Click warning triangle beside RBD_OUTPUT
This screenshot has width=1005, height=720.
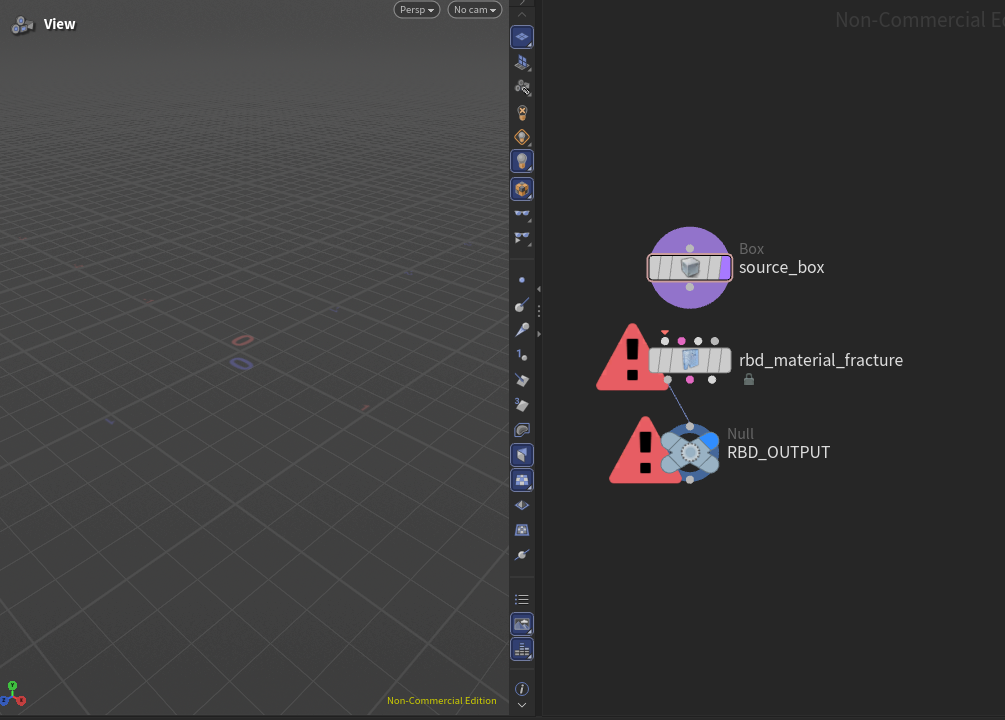click(x=645, y=451)
